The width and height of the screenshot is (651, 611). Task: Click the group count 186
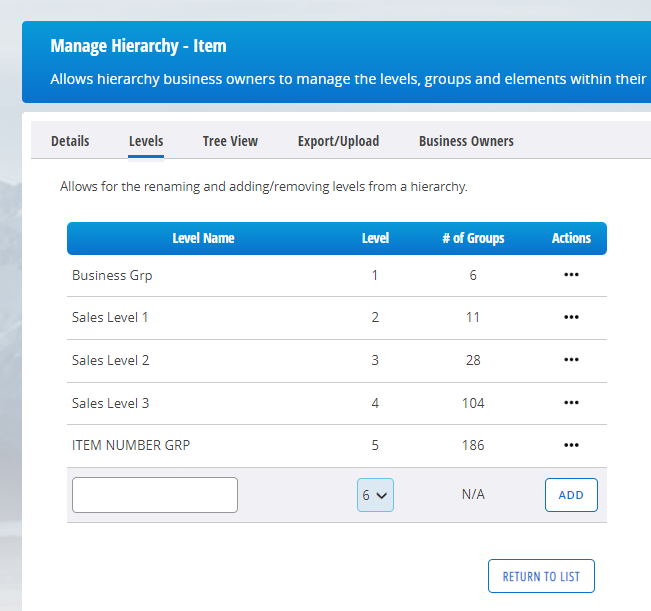click(x=473, y=445)
